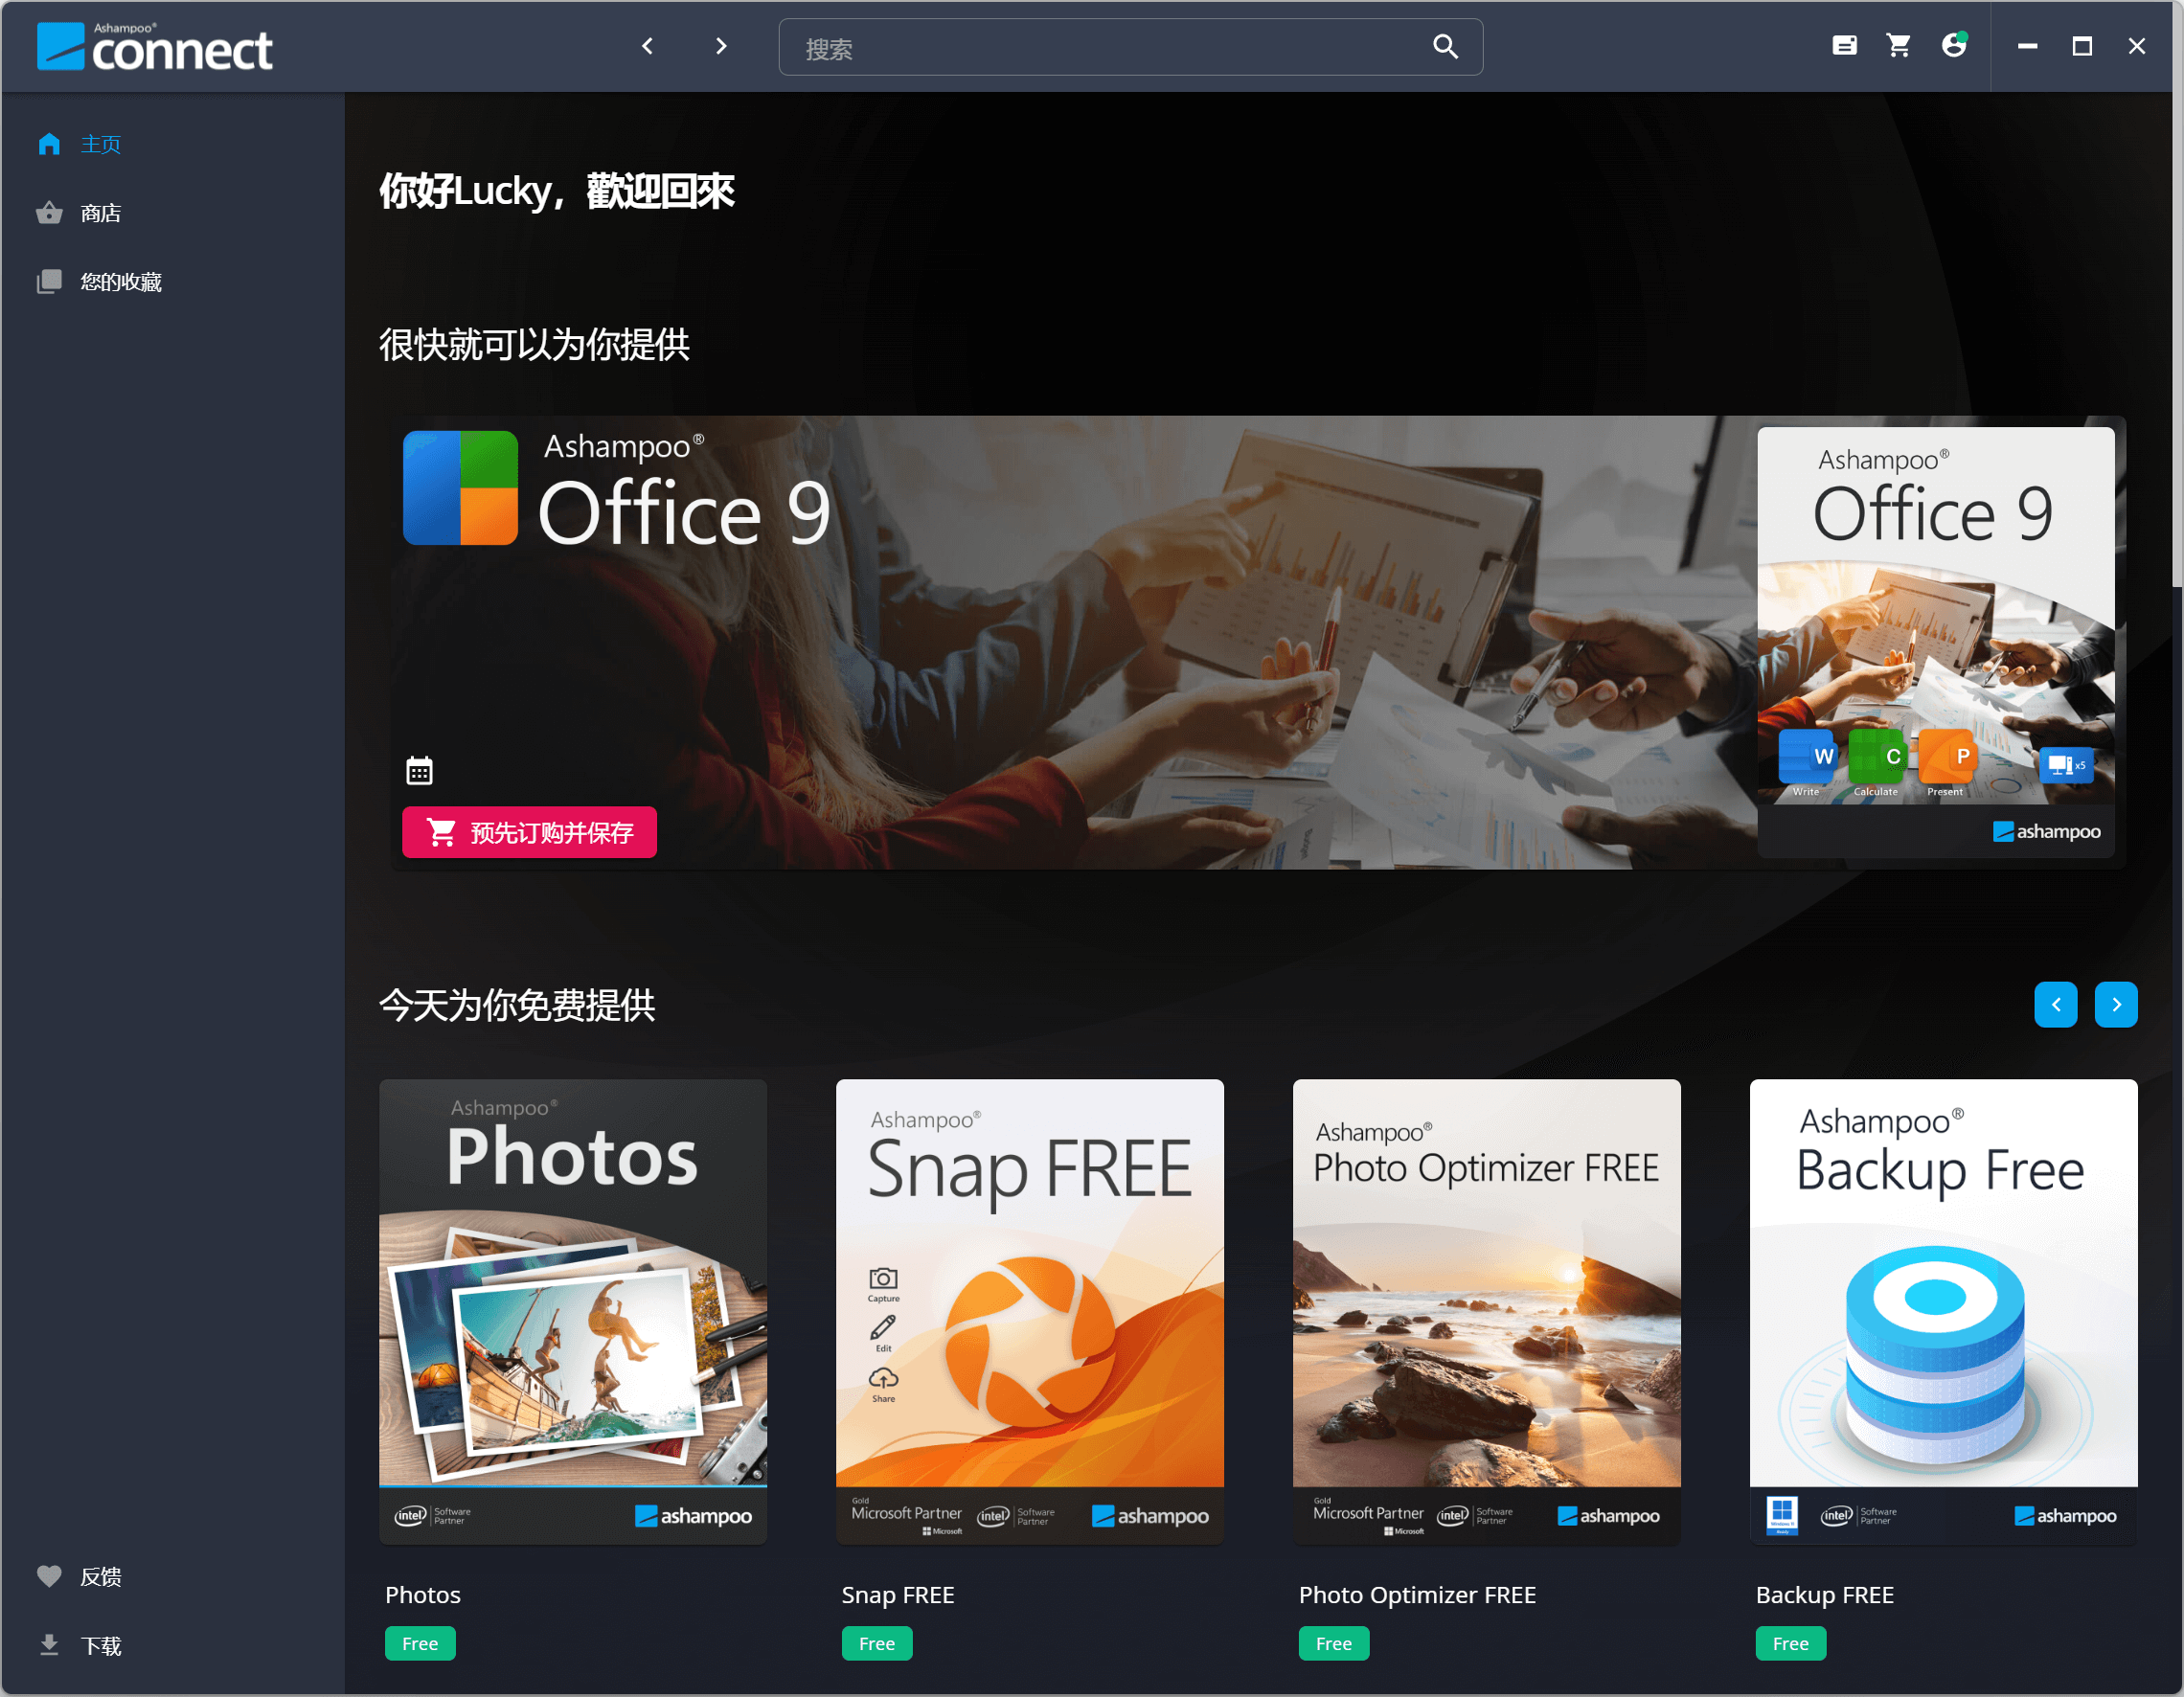Click the Free badge under Photo Optimizer FREE
This screenshot has width=2184, height=1697.
pyautogui.click(x=1334, y=1643)
